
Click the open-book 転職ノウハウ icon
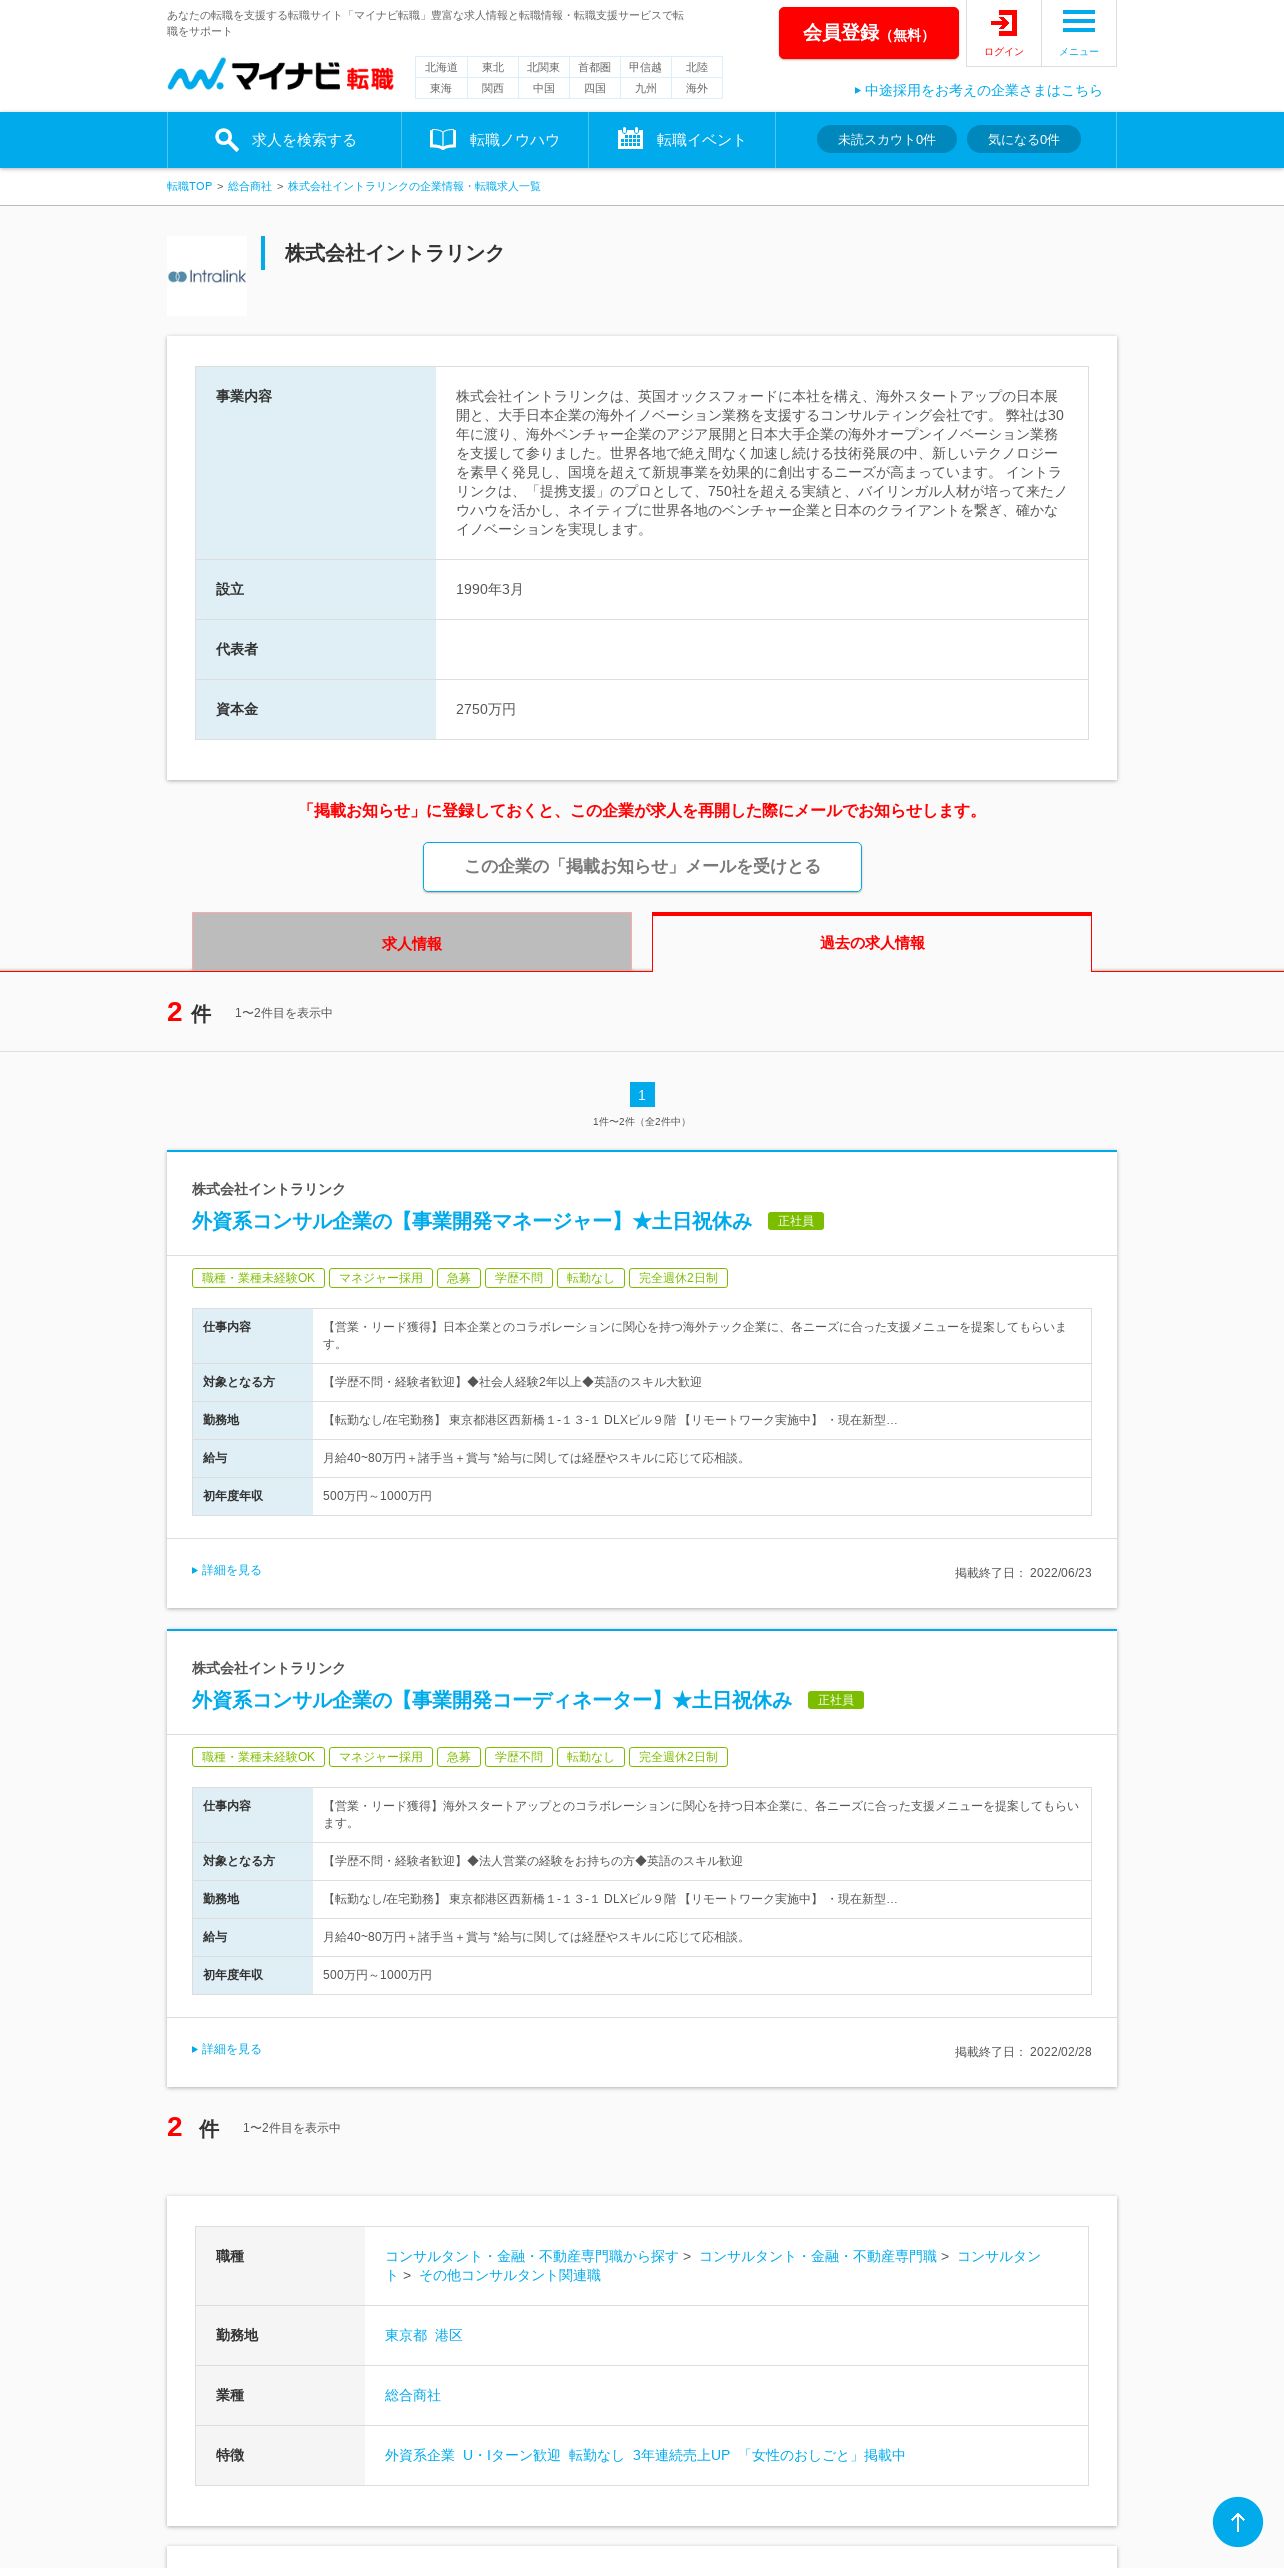(443, 139)
